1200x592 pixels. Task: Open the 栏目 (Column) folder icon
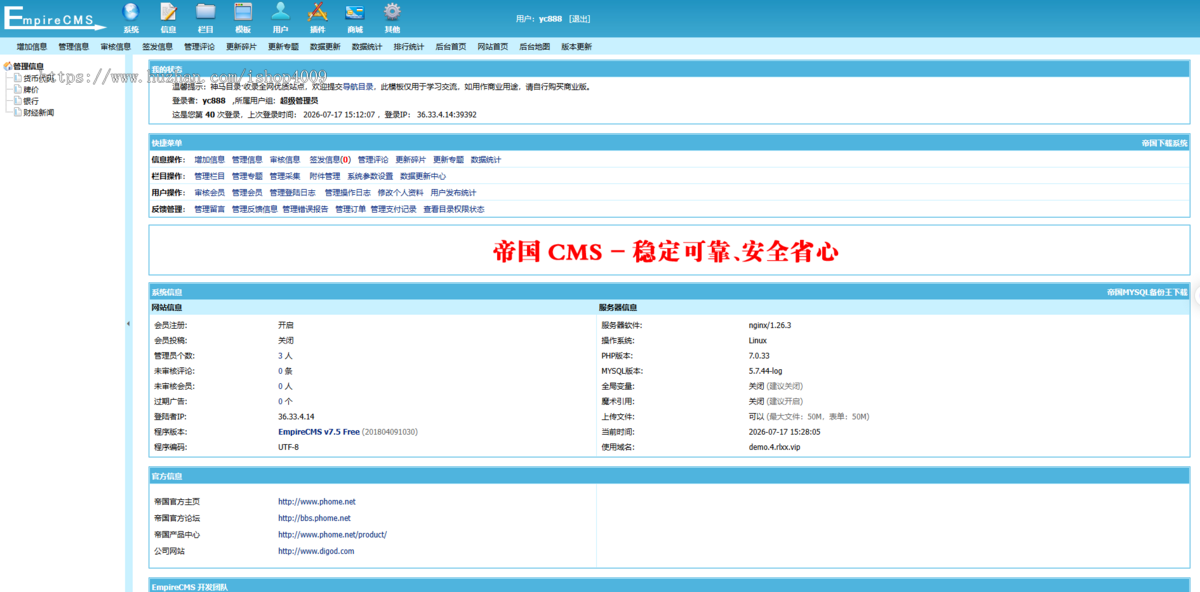coord(206,12)
